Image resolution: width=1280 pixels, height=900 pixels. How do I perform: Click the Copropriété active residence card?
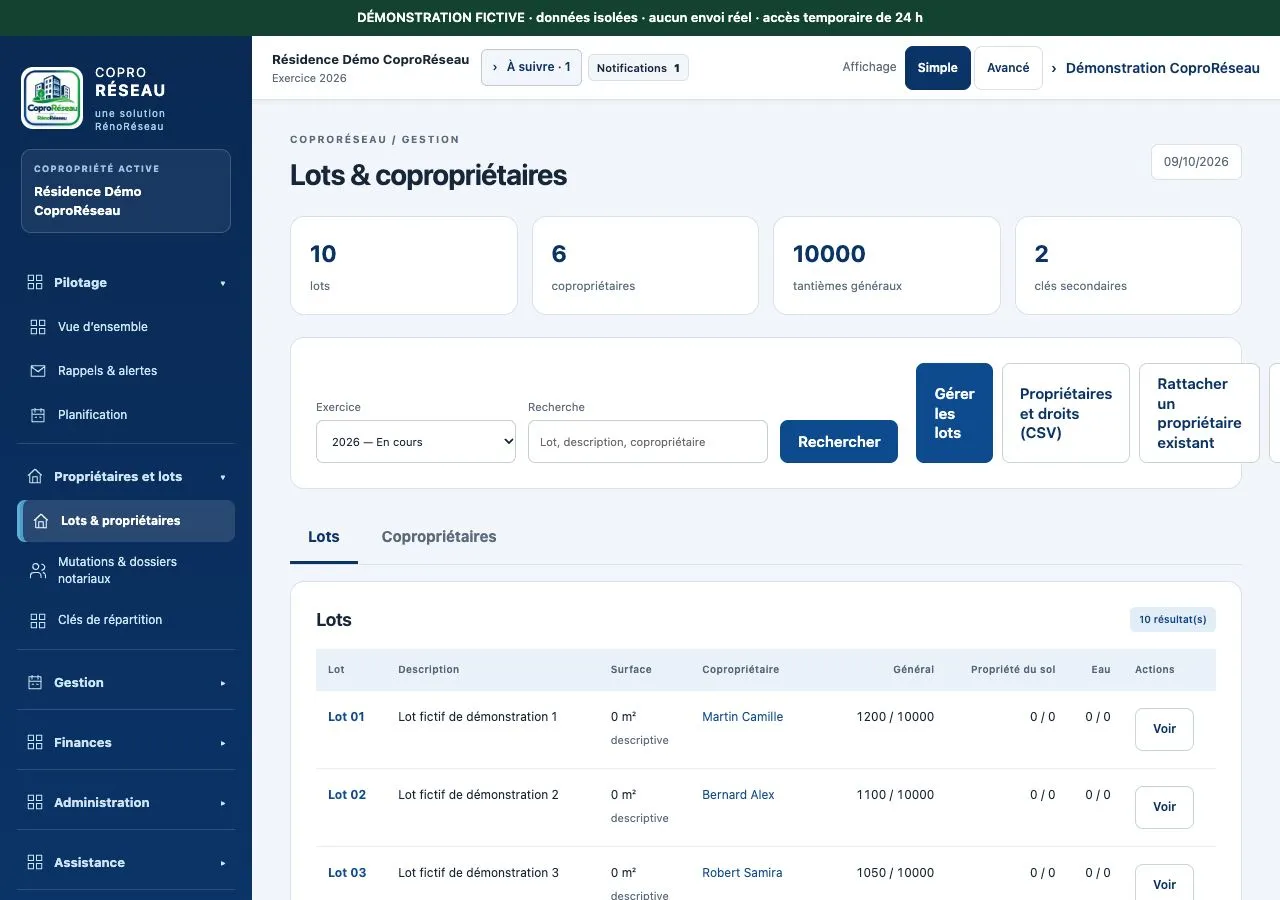click(x=126, y=191)
